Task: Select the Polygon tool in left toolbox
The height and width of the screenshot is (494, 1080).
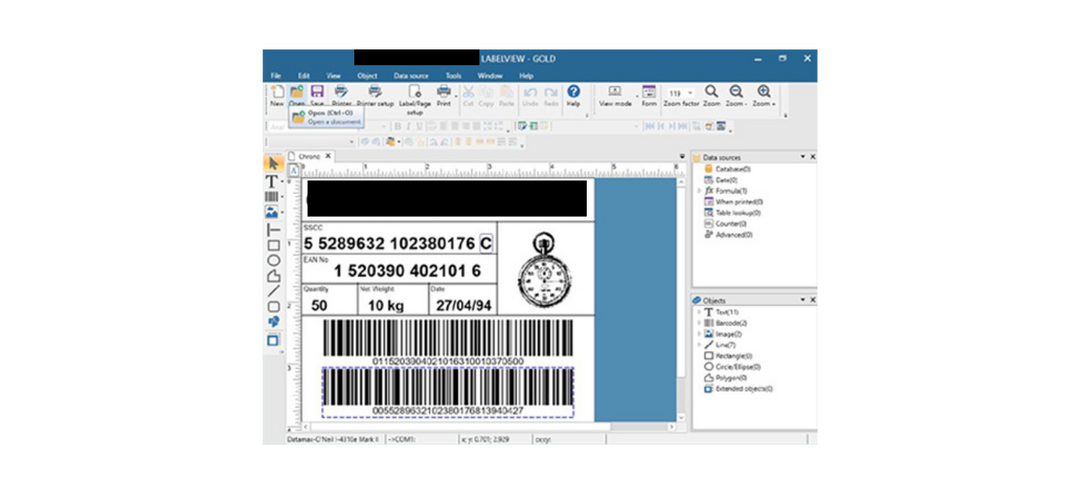Action: 273,276
